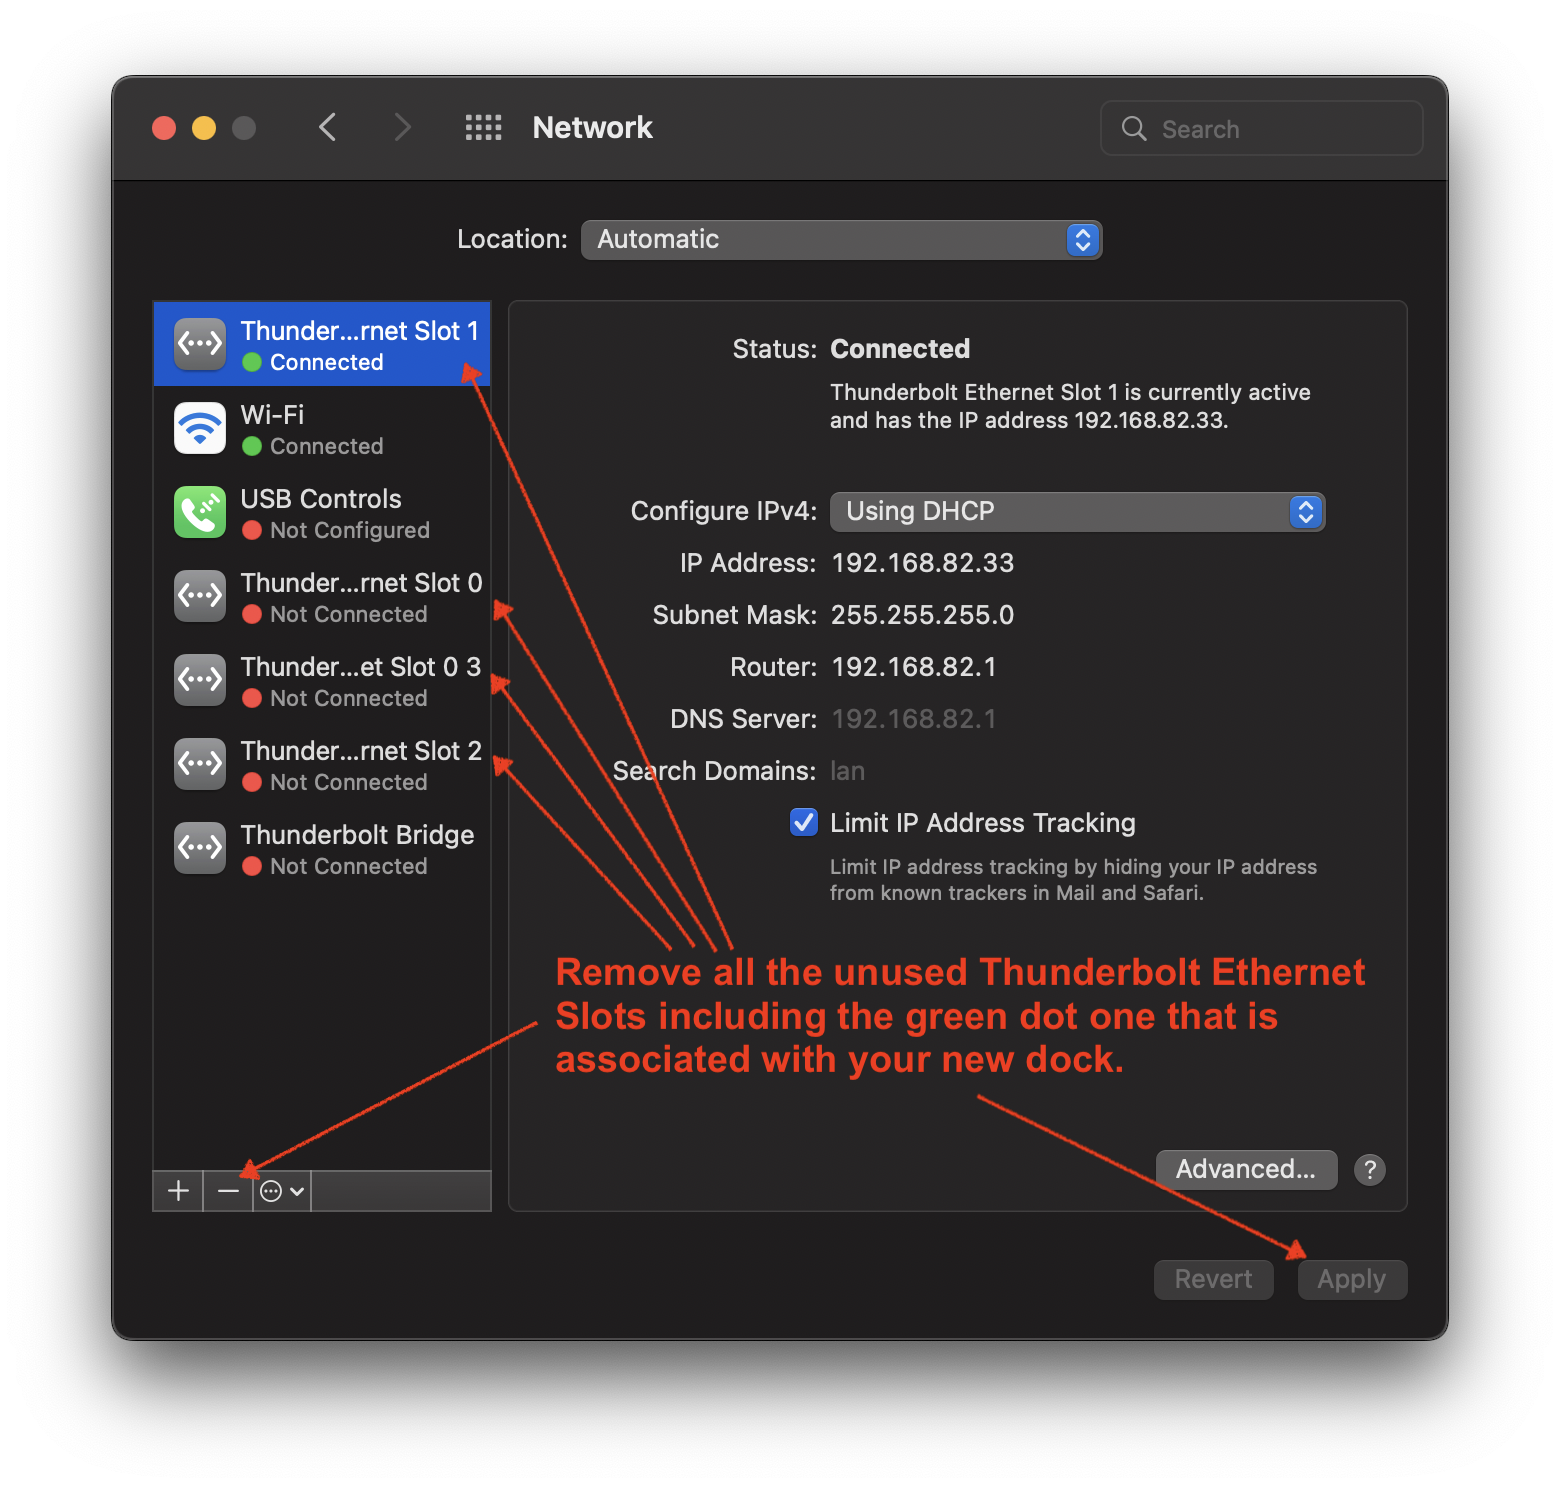Open the service action menu (ellipsis)
Viewport: 1560px width, 1488px height.
coord(282,1191)
